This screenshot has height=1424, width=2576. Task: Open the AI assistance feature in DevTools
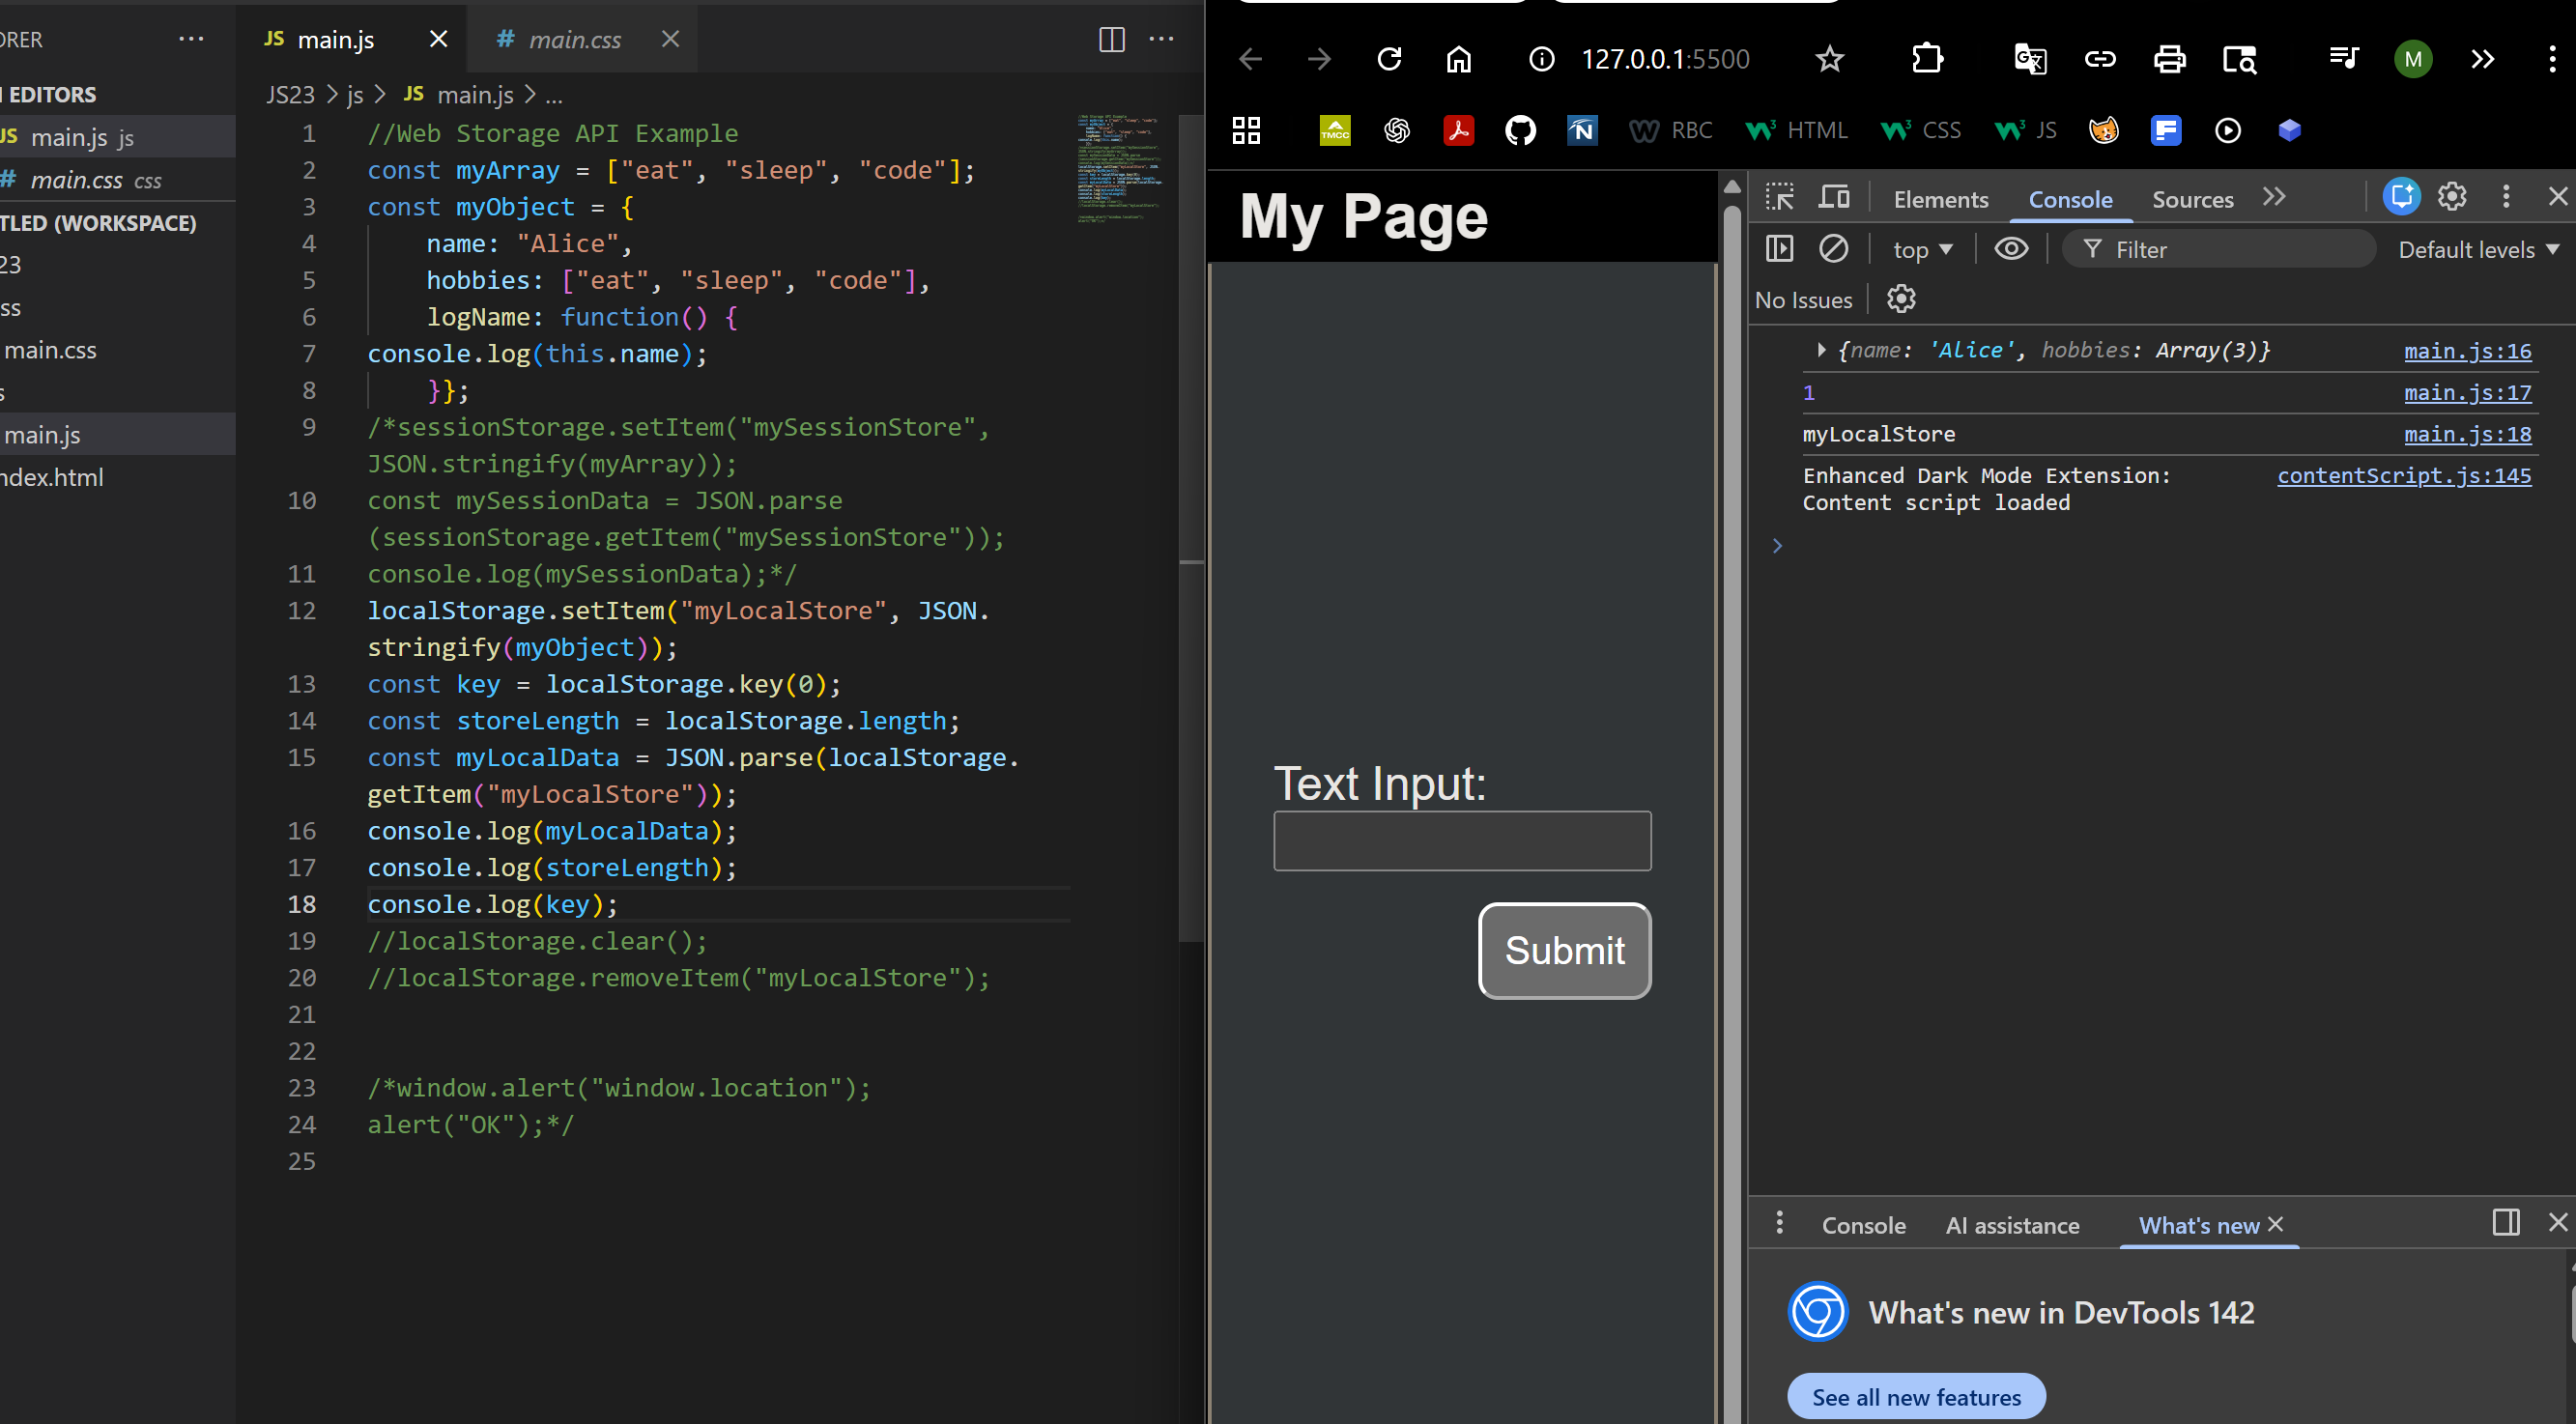pos(2012,1224)
